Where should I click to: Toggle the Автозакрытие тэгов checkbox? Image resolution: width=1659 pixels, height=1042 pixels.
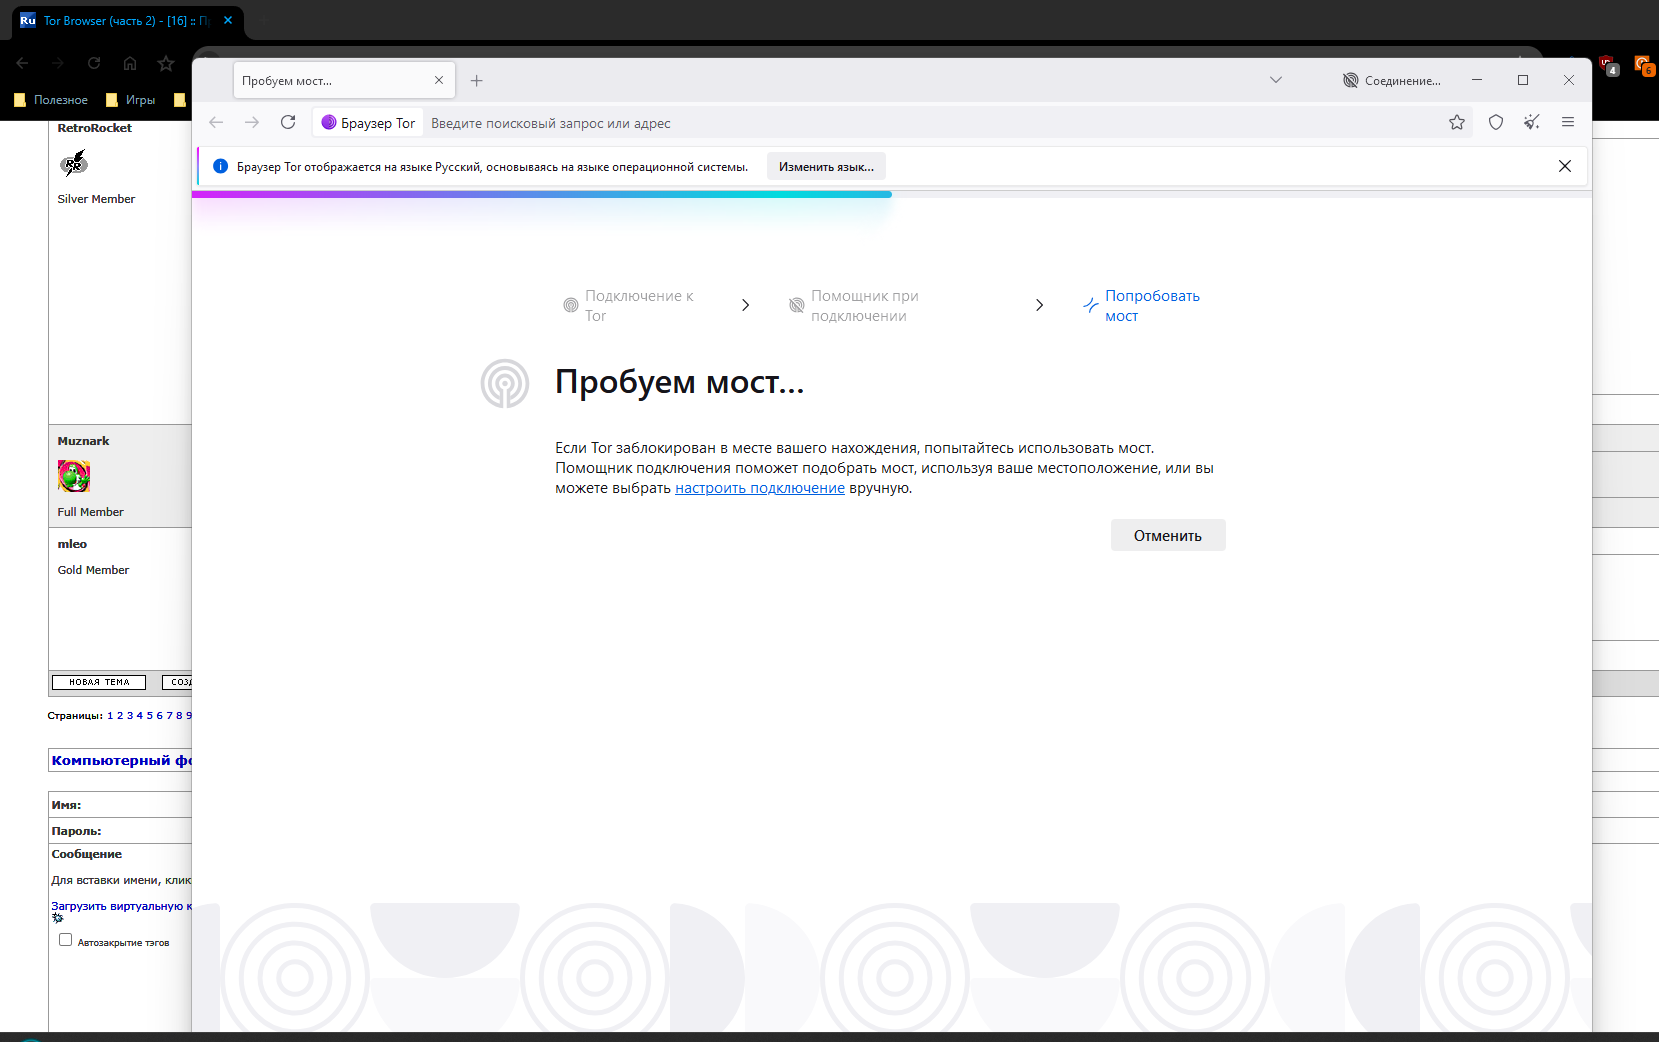[66, 940]
